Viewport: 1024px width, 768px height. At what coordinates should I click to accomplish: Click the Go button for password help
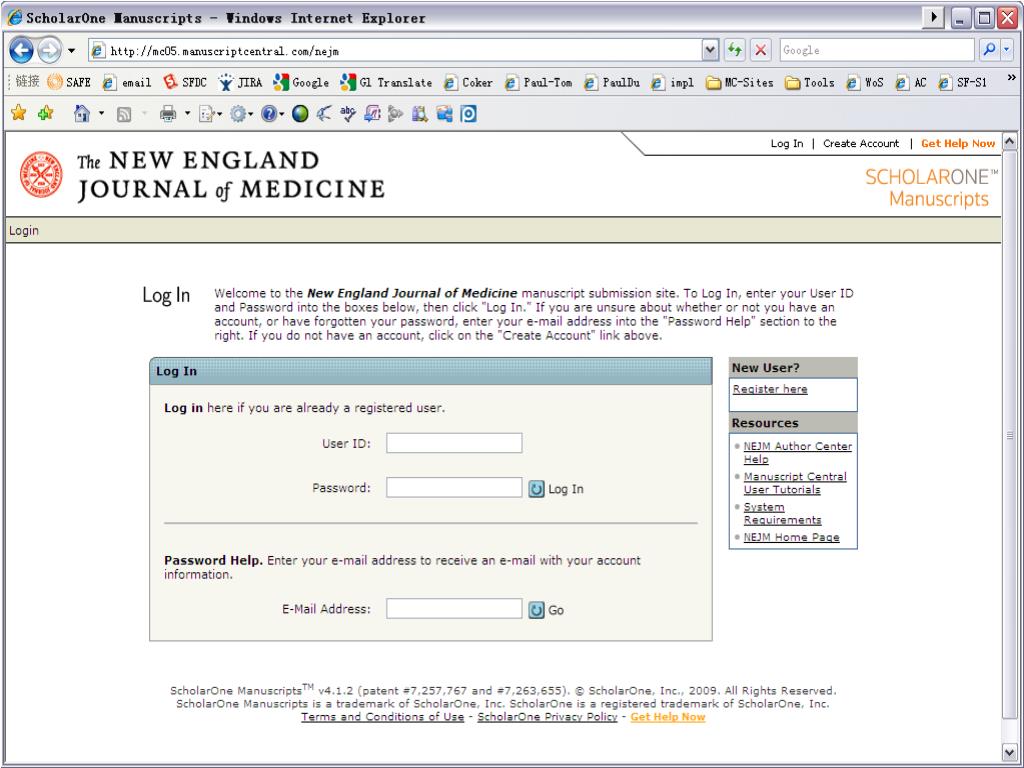point(546,610)
